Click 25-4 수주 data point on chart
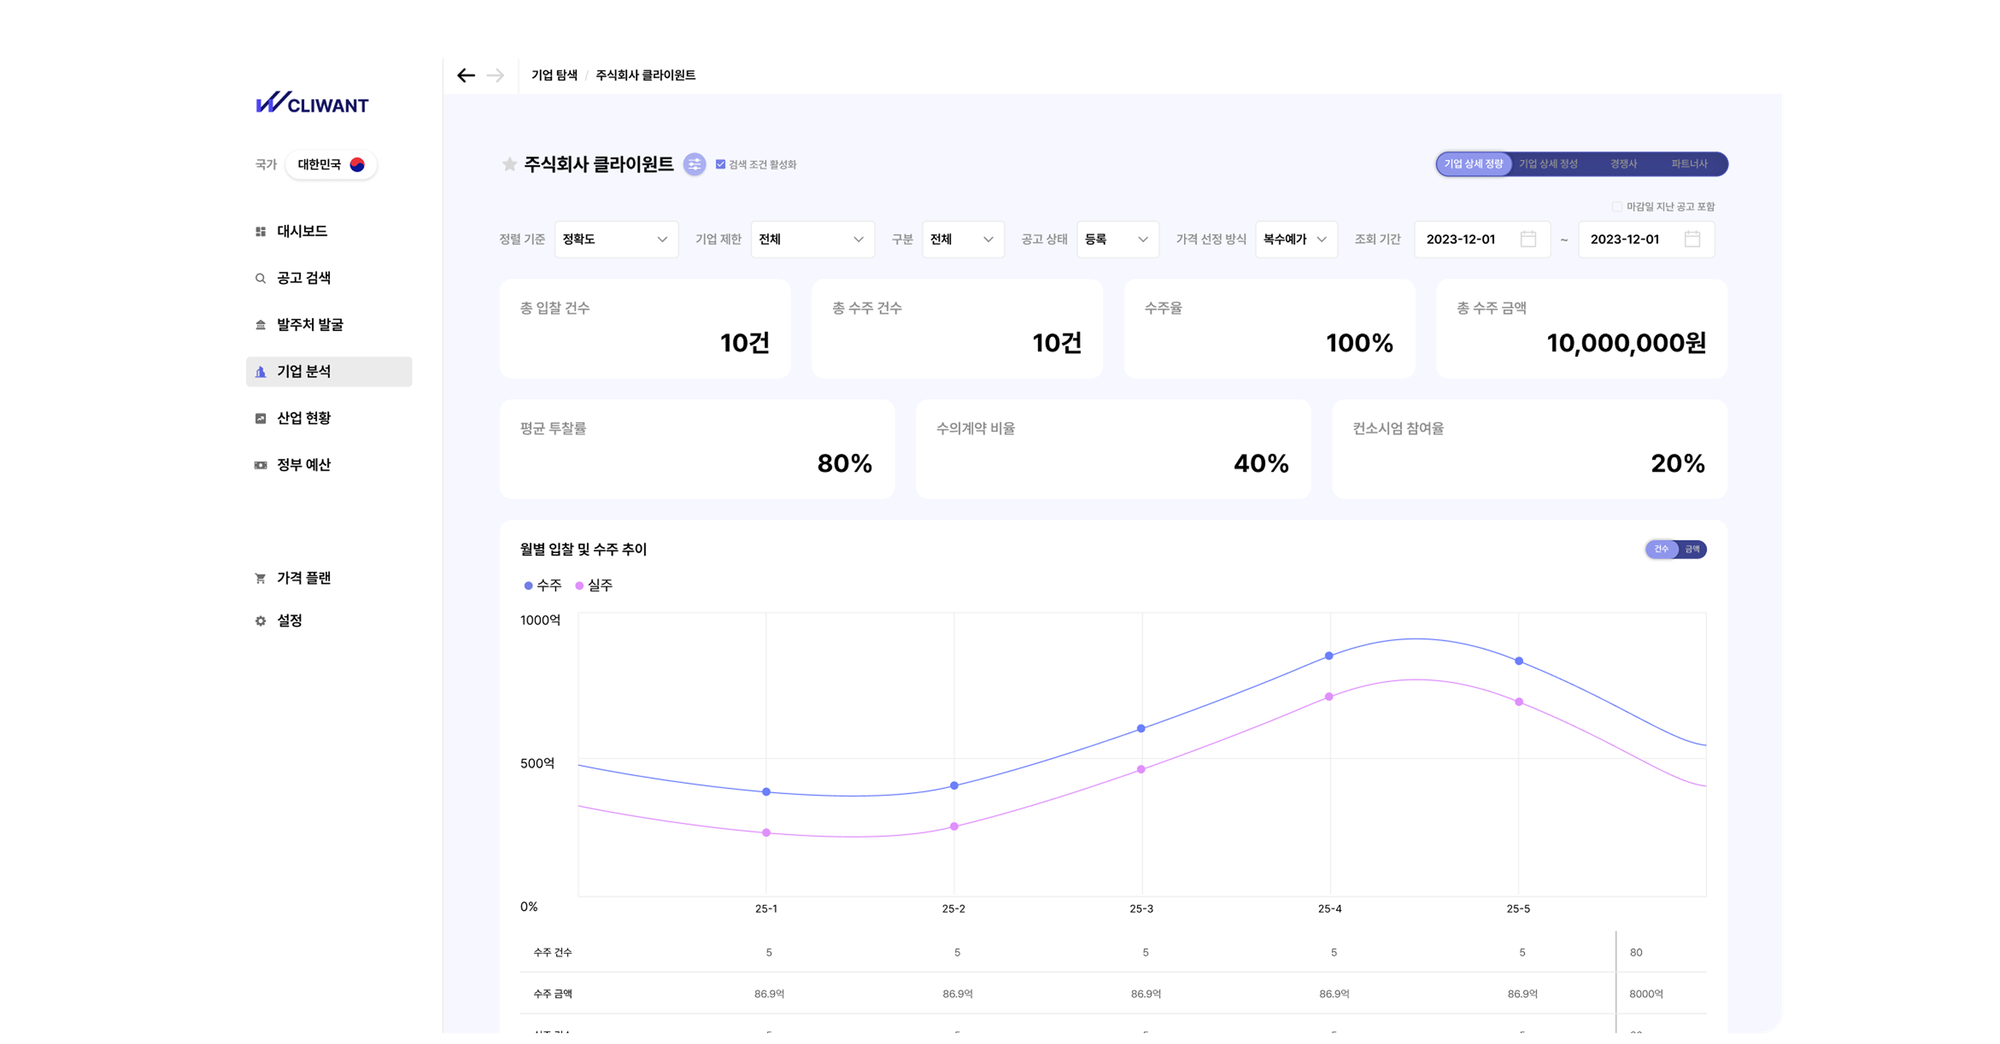The width and height of the screenshot is (2000, 1044). (x=1329, y=656)
